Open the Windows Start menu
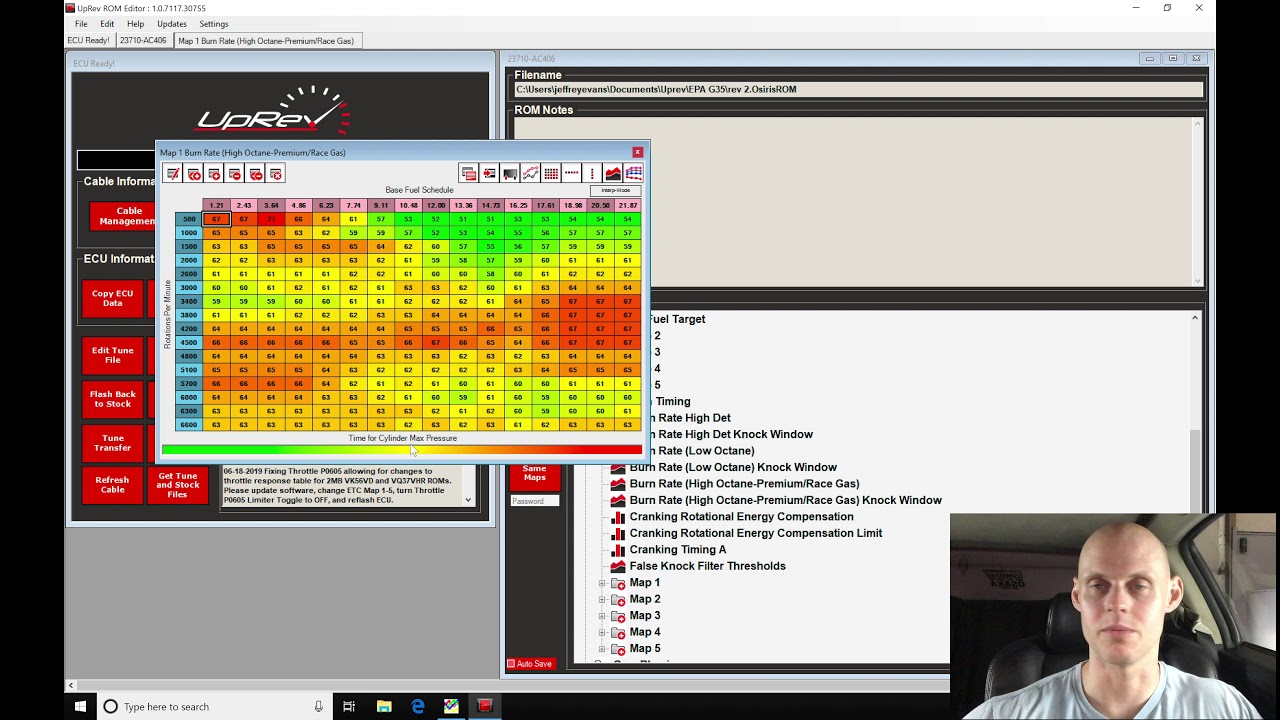The height and width of the screenshot is (720, 1280). 80,706
